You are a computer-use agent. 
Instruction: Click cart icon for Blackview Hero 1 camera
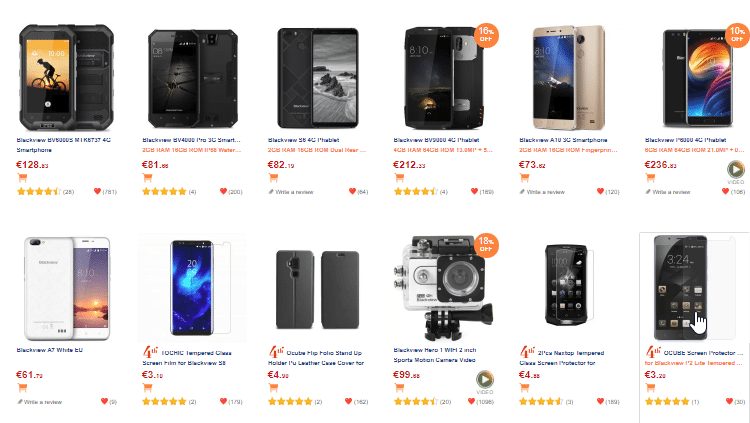tap(400, 389)
